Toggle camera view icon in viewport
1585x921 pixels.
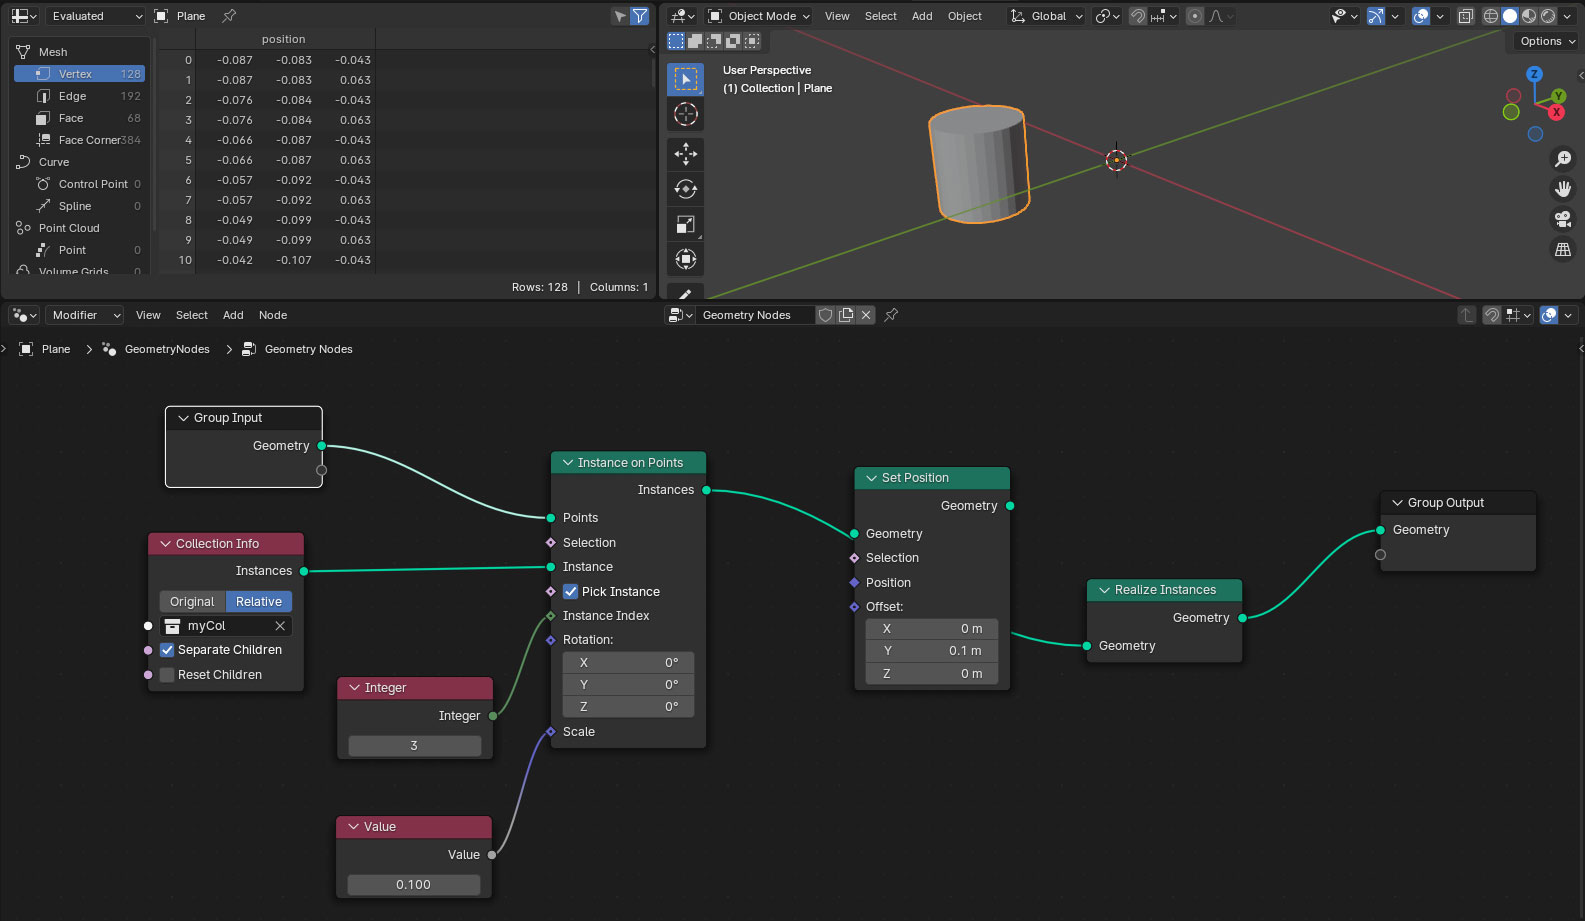click(x=1562, y=219)
